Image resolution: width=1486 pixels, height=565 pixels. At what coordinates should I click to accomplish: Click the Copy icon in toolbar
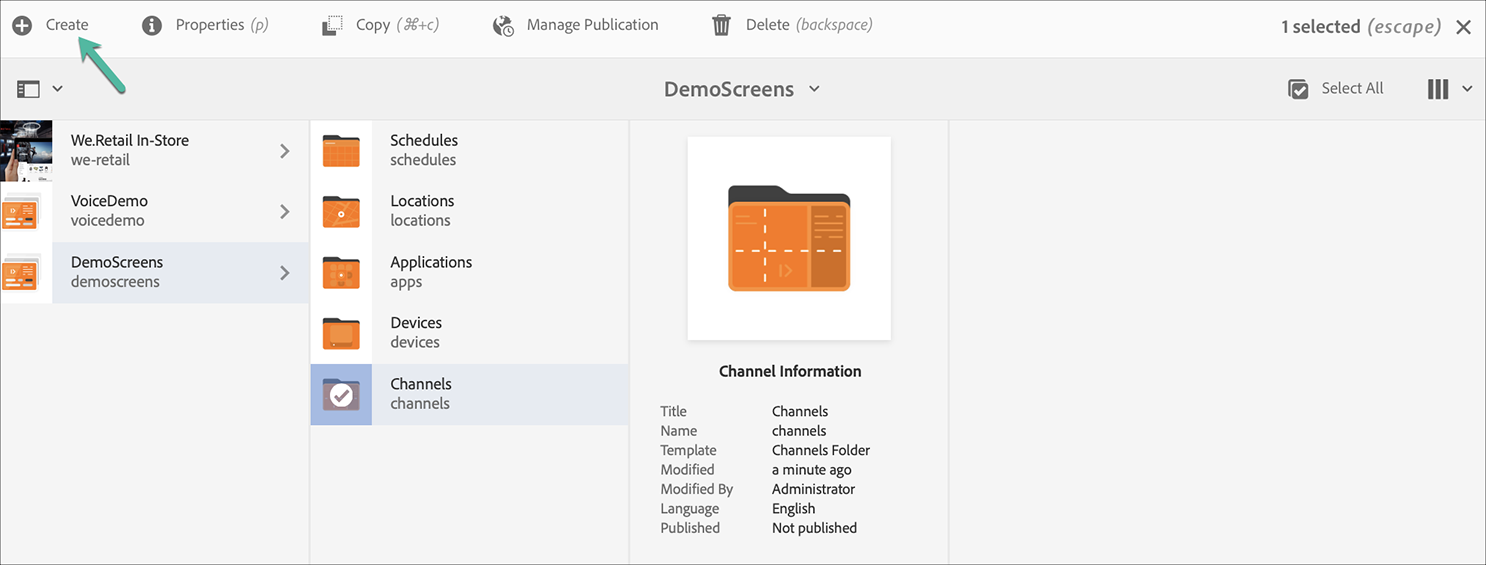[333, 25]
